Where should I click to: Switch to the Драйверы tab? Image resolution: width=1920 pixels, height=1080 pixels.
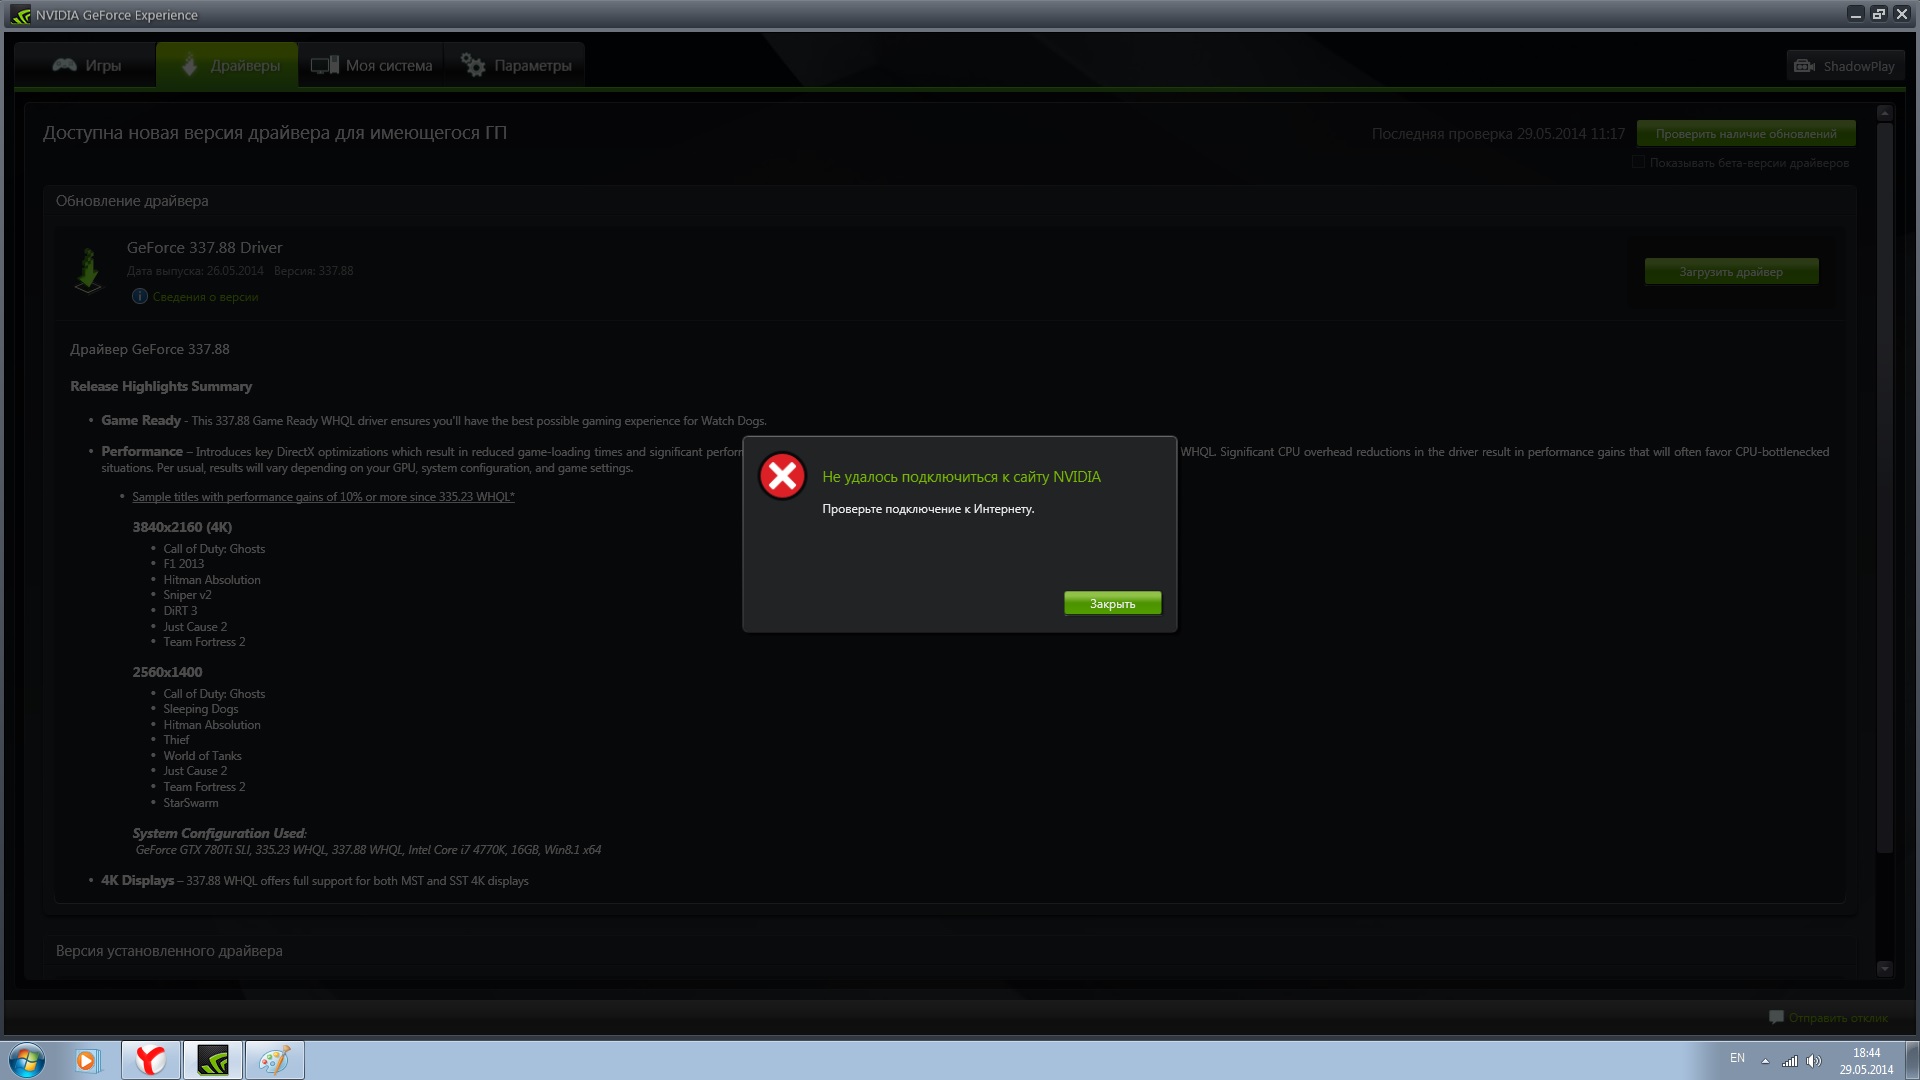point(227,65)
